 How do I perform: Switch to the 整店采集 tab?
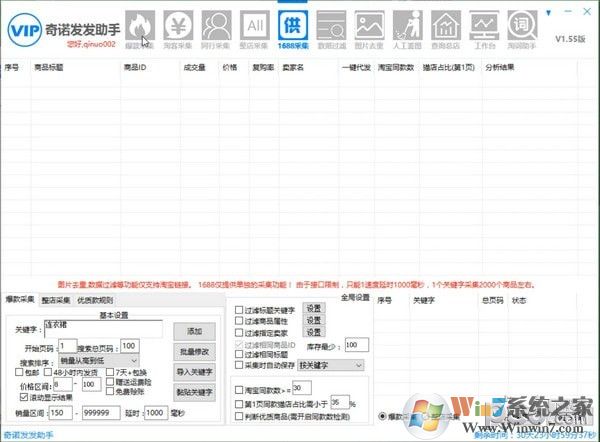(56, 300)
